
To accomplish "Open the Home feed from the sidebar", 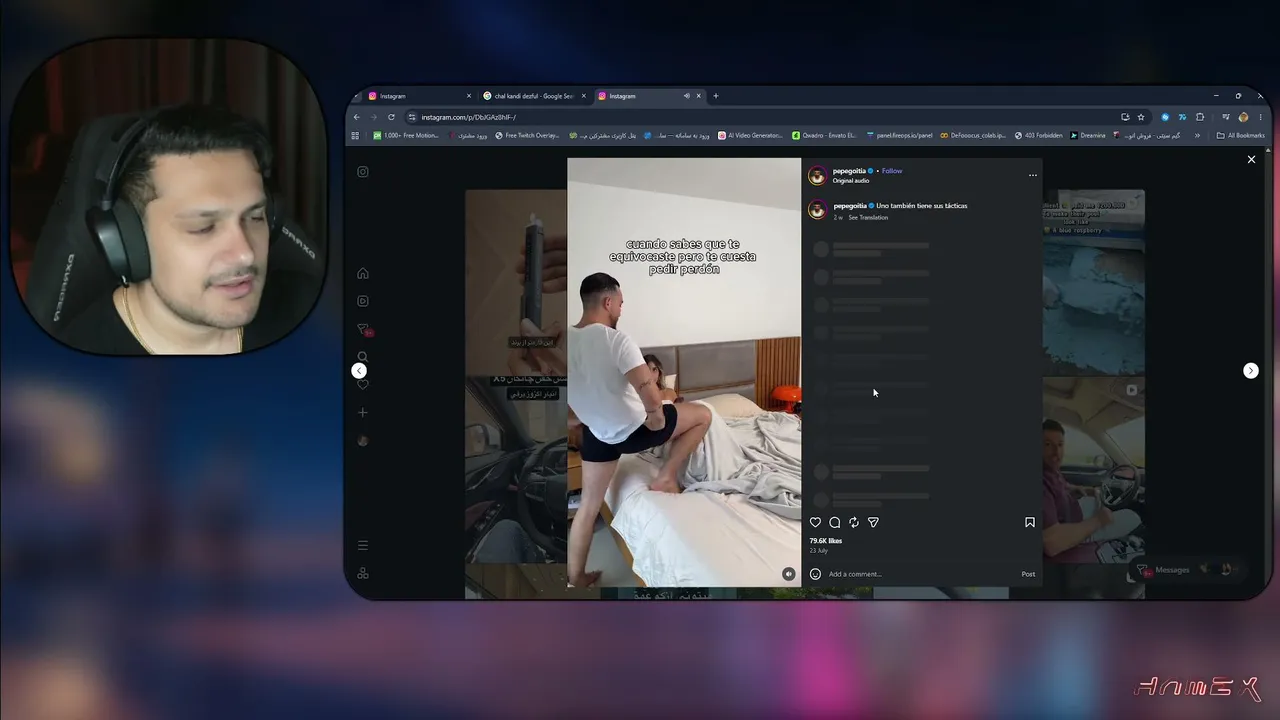I will pyautogui.click(x=363, y=273).
